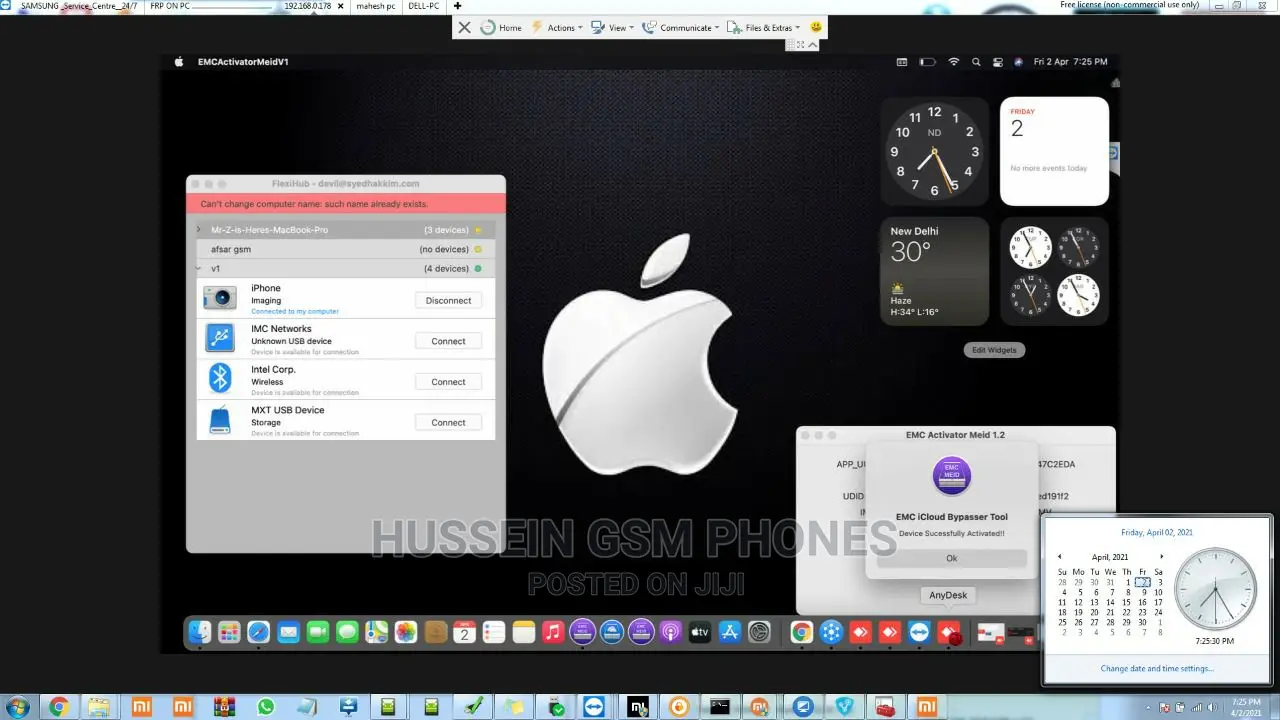Collapse the v1 device group
The width and height of the screenshot is (1280, 720).
tap(198, 269)
